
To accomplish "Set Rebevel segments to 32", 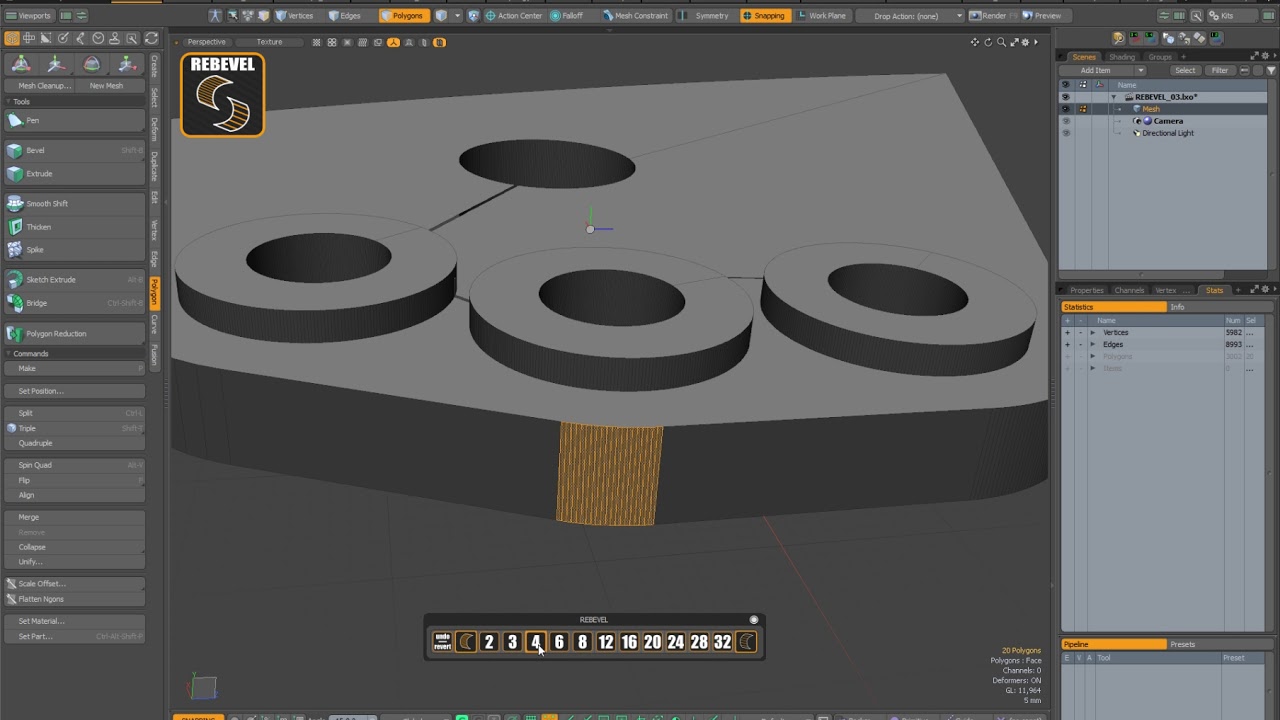I will pyautogui.click(x=722, y=642).
